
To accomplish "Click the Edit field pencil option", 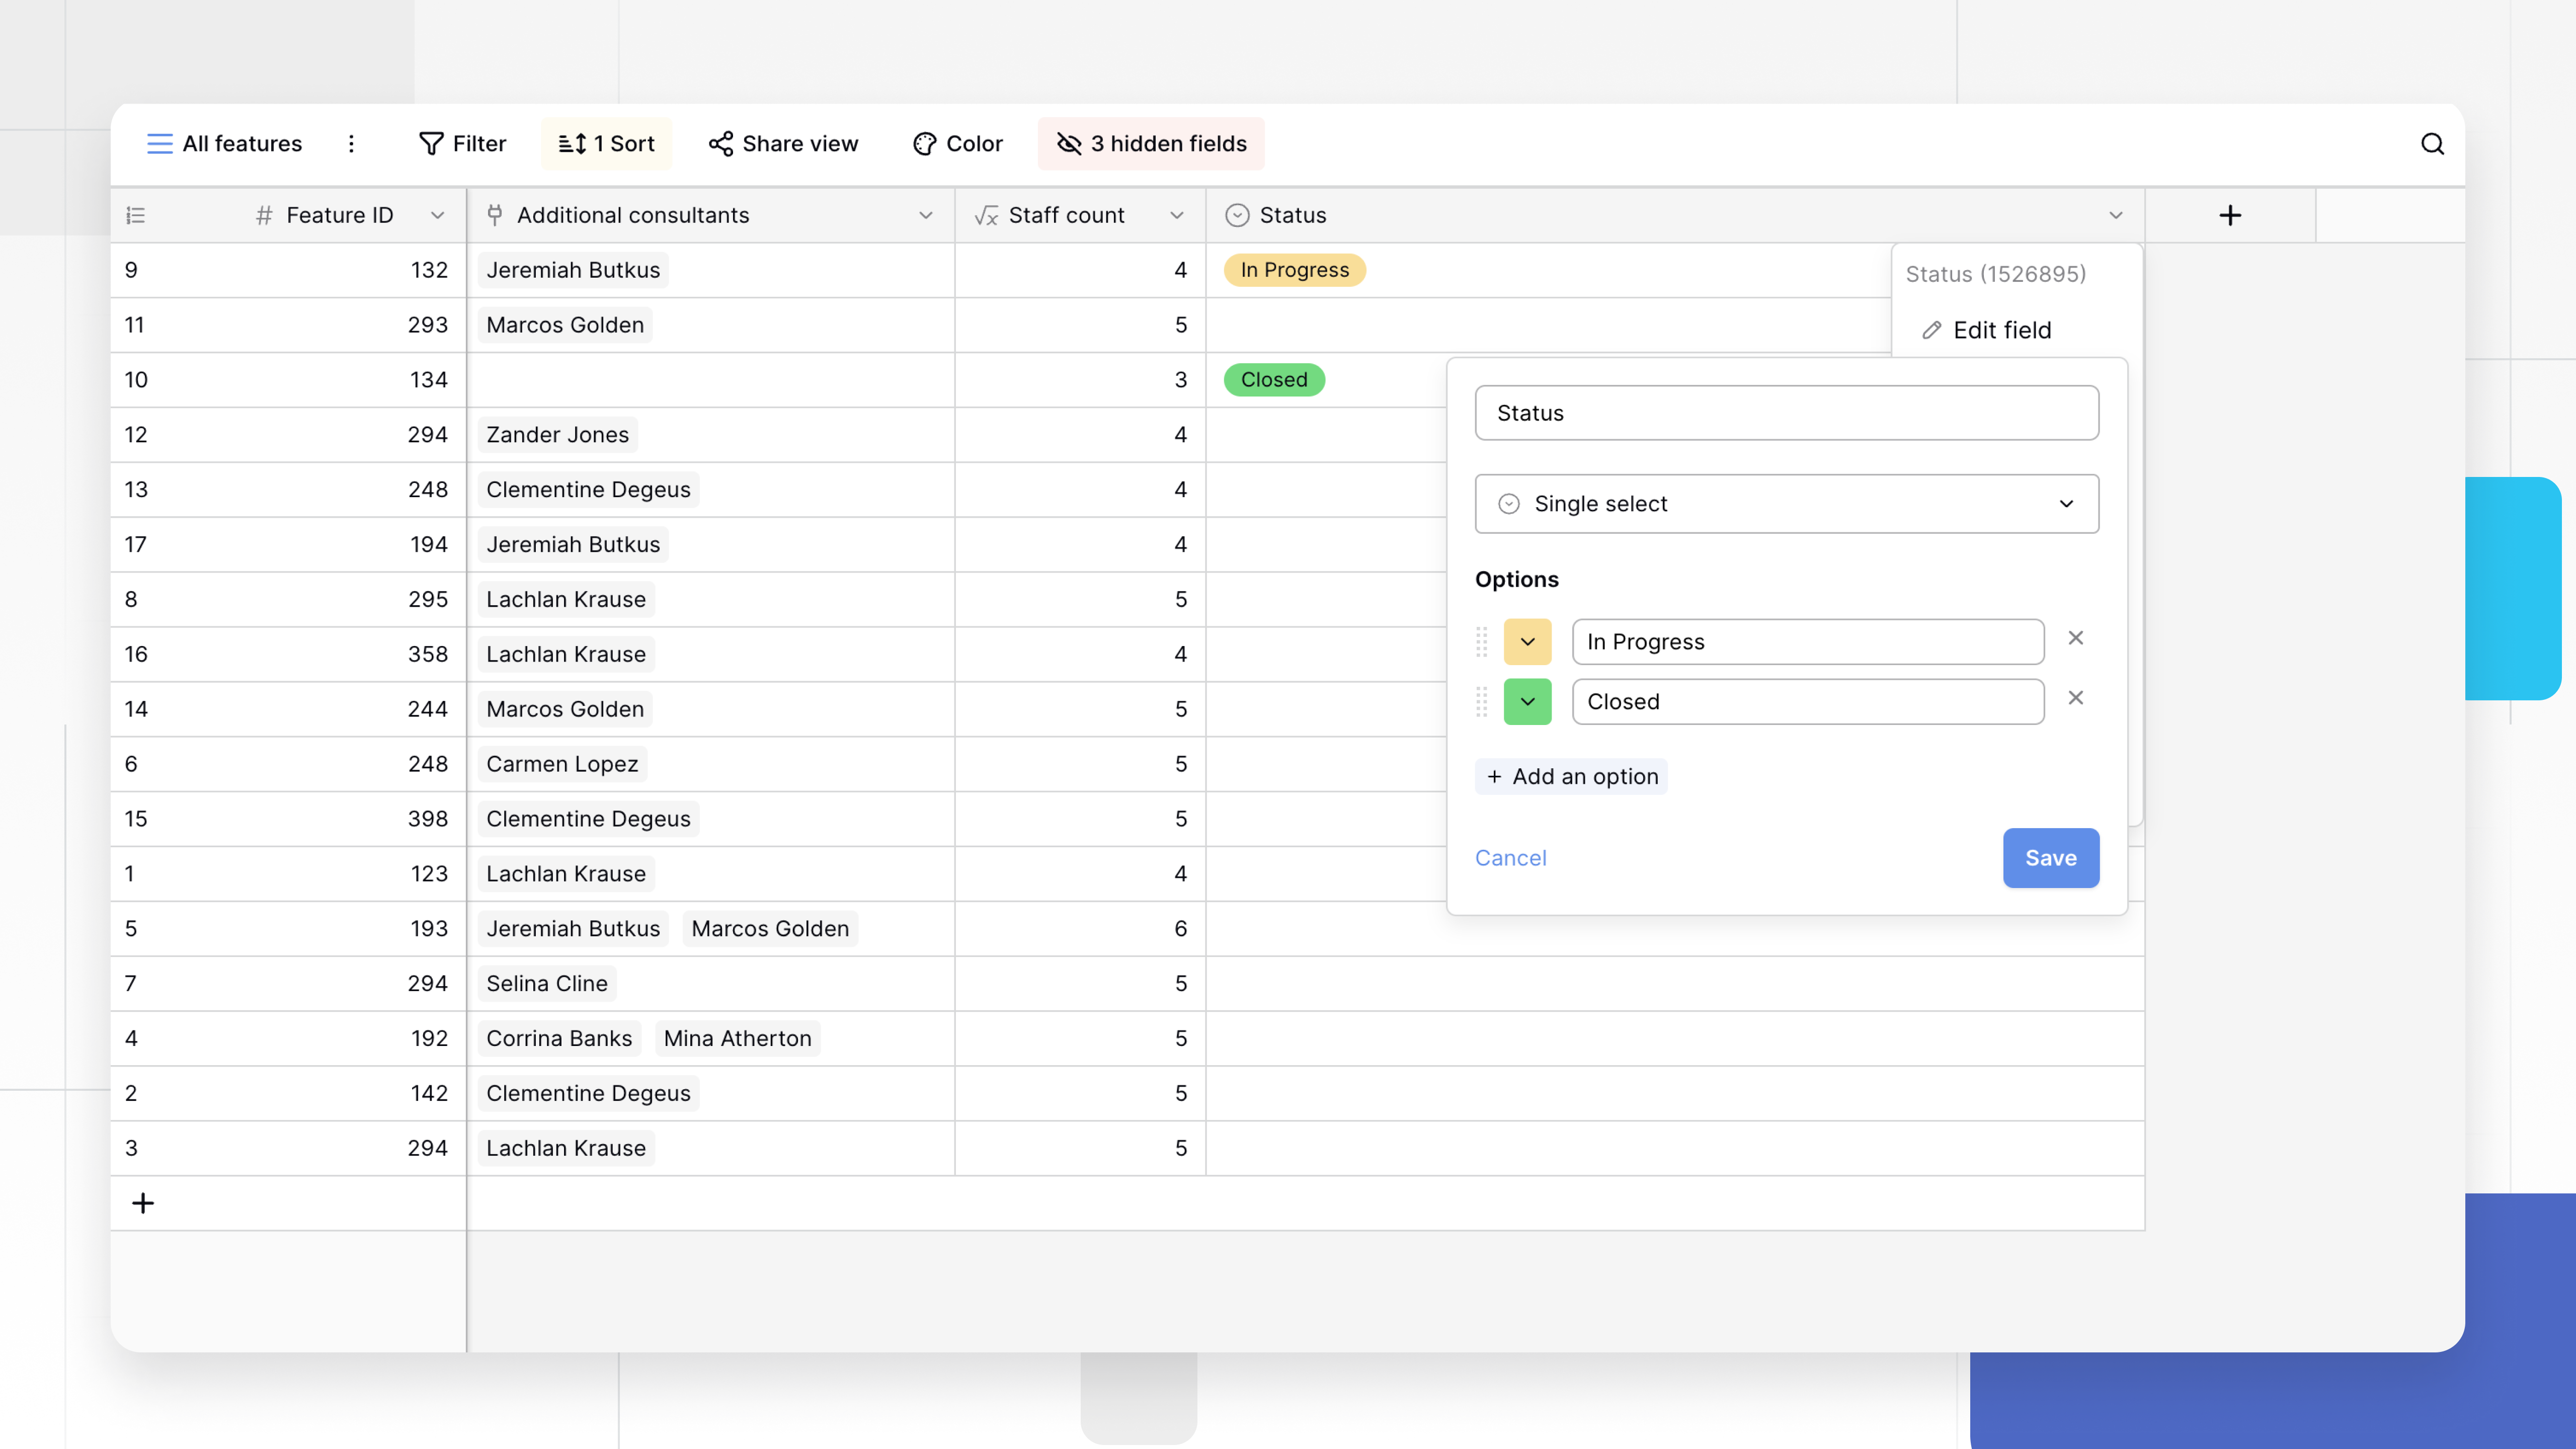I will click(2001, 330).
